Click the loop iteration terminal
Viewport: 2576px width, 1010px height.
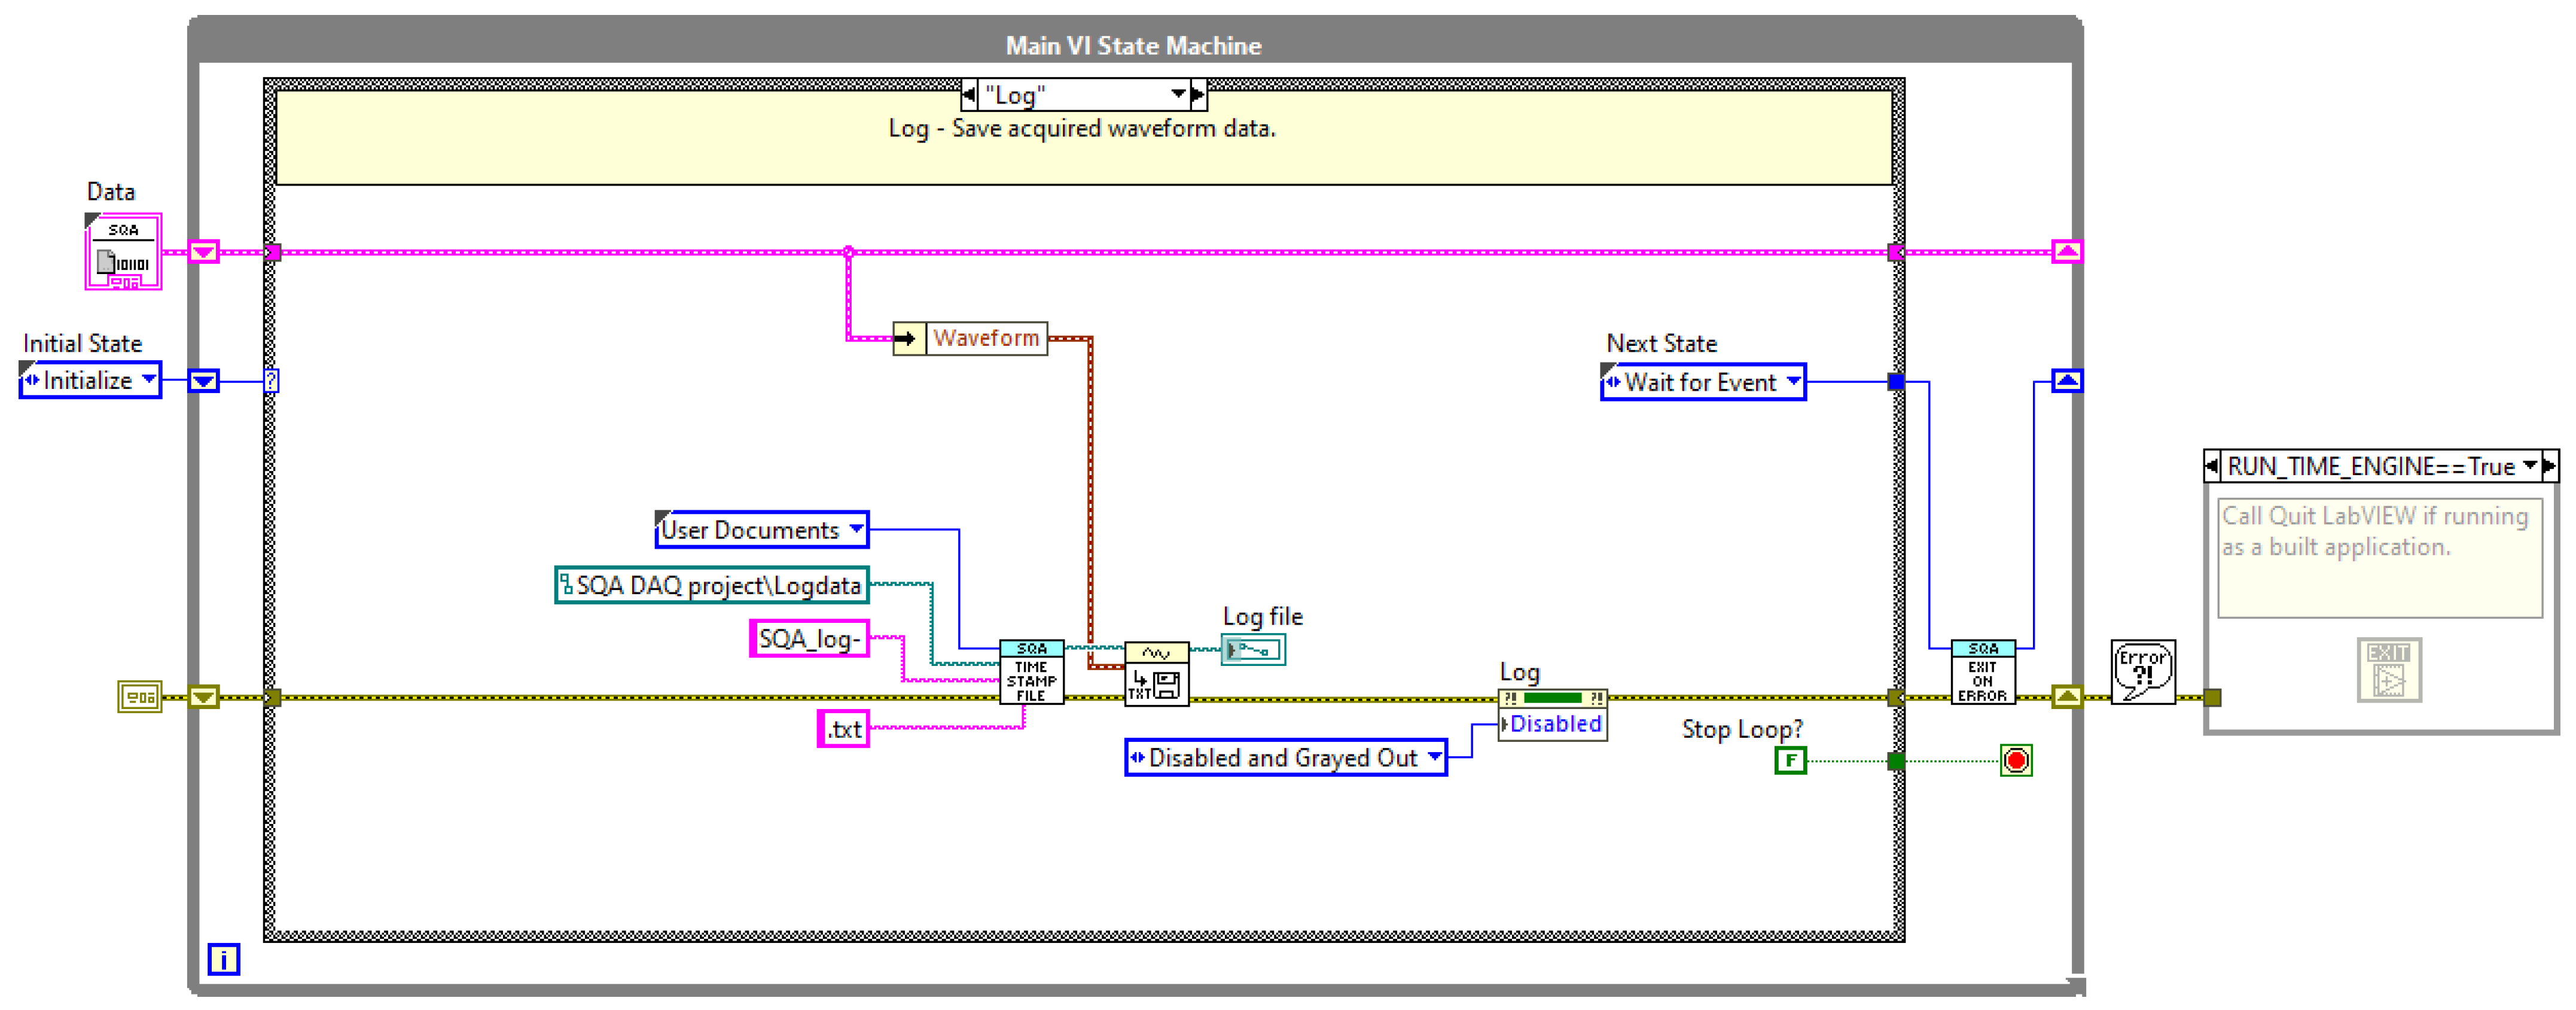pyautogui.click(x=223, y=959)
